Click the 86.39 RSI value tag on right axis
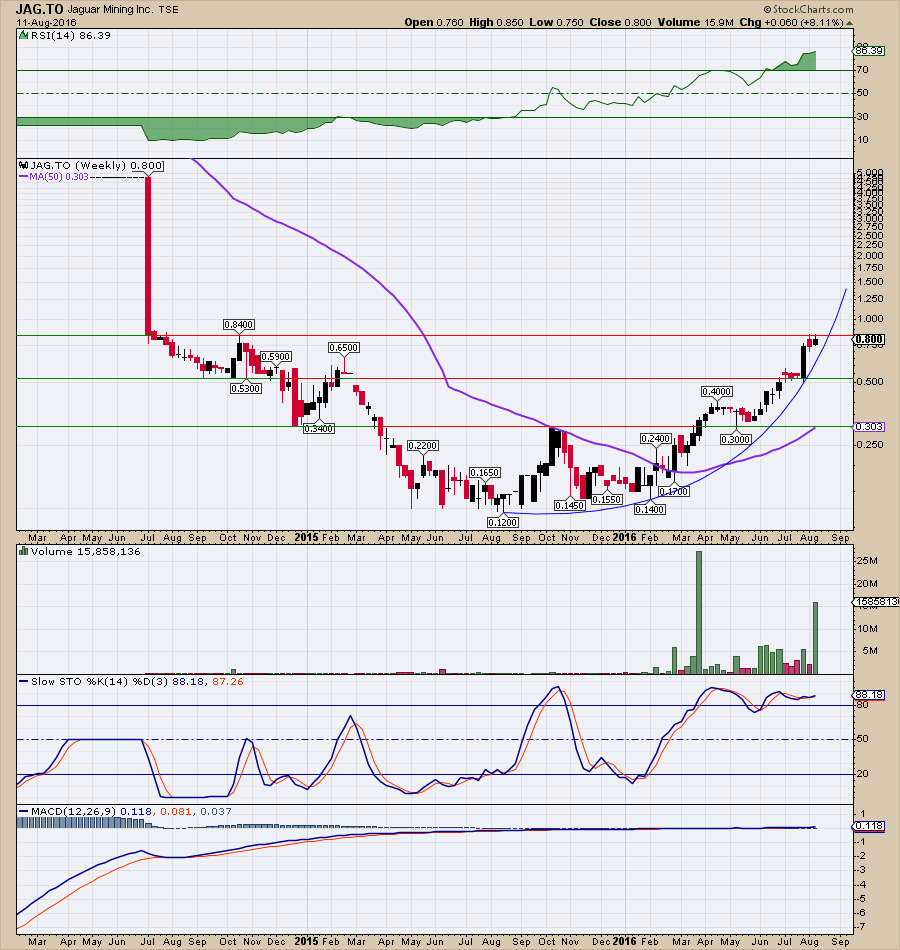The image size is (900, 950). (x=869, y=51)
